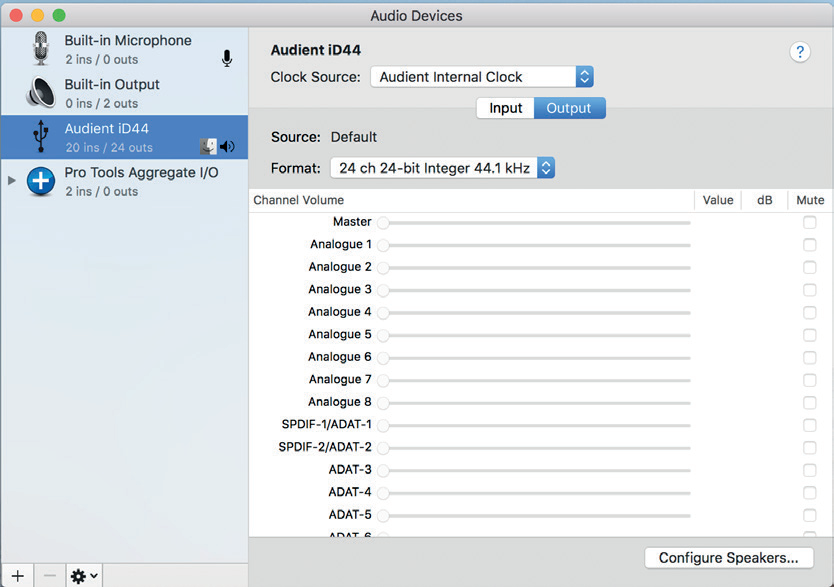Mute the Analogue 3 channel
Image resolution: width=834 pixels, height=587 pixels.
(810, 290)
